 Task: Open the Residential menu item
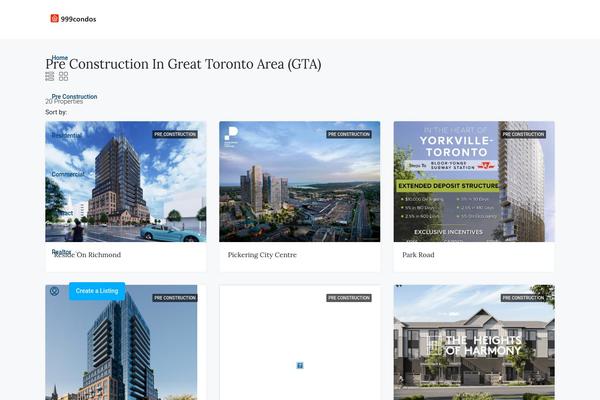click(x=67, y=136)
